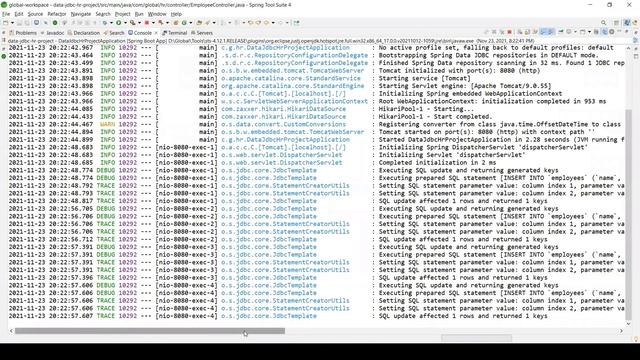640x360 pixels.
Task: Click the Open Console icon
Action: point(582,32)
